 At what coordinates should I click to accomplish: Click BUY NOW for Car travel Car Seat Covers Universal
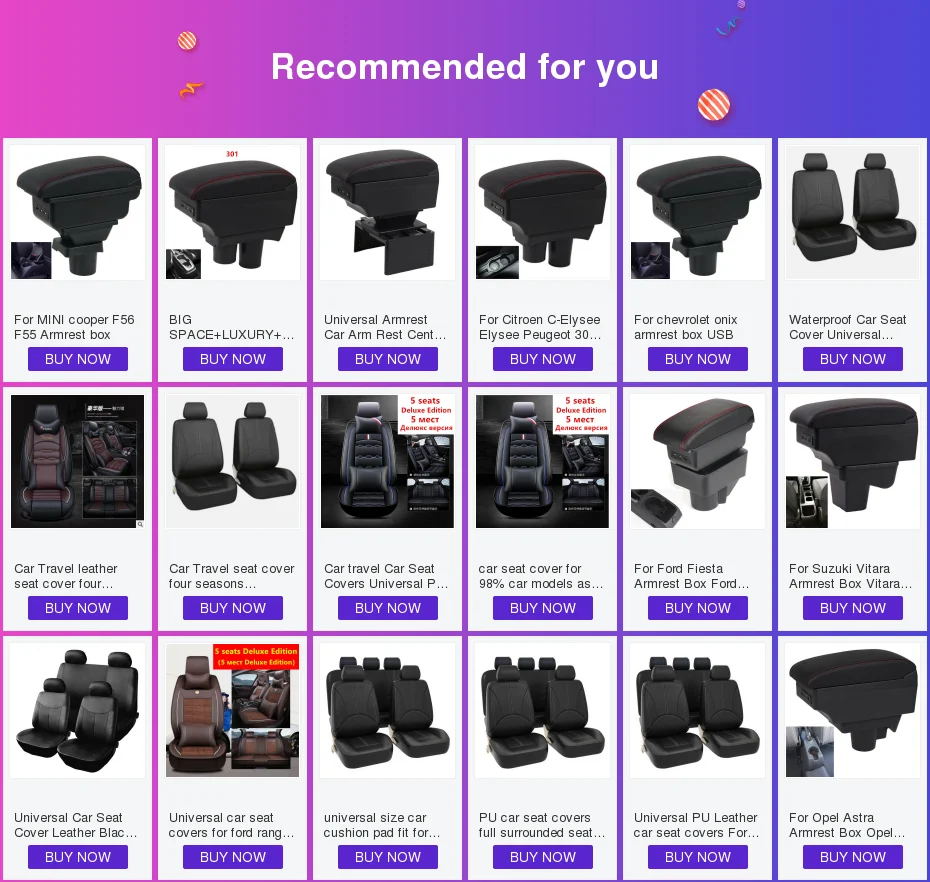388,608
